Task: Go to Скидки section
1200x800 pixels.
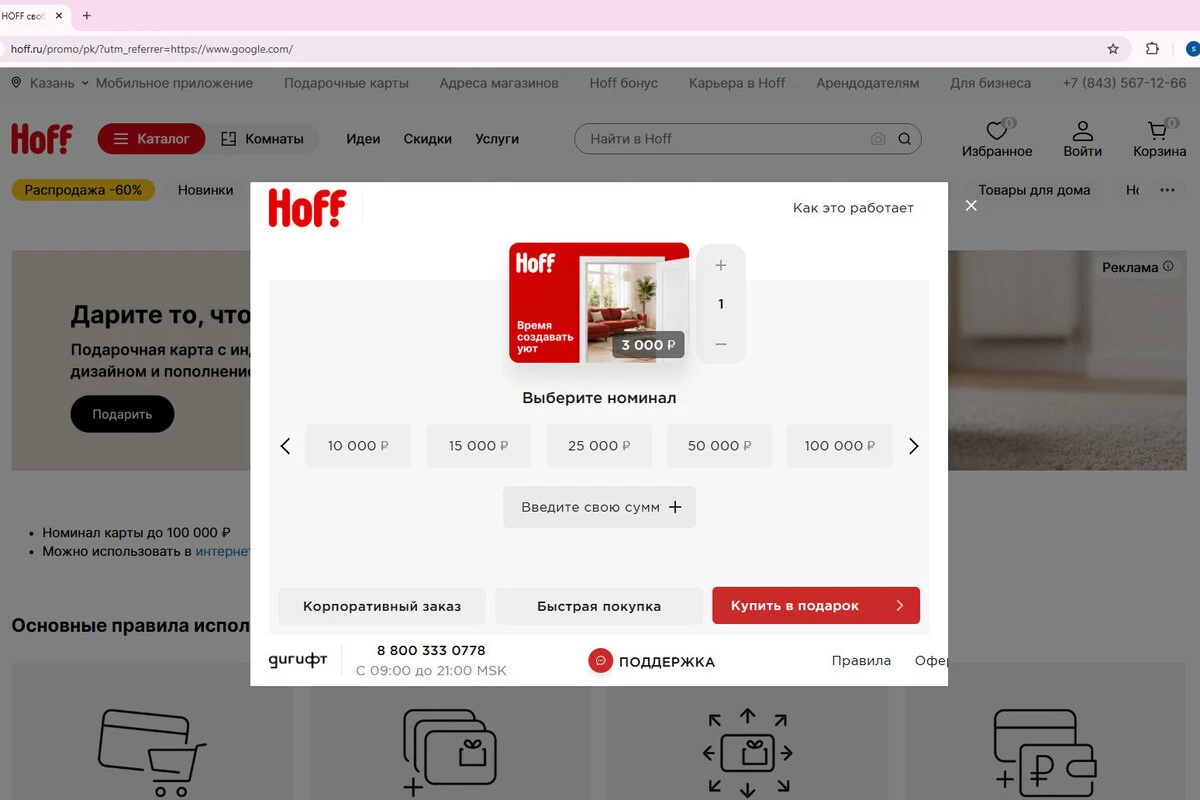Action: [428, 139]
